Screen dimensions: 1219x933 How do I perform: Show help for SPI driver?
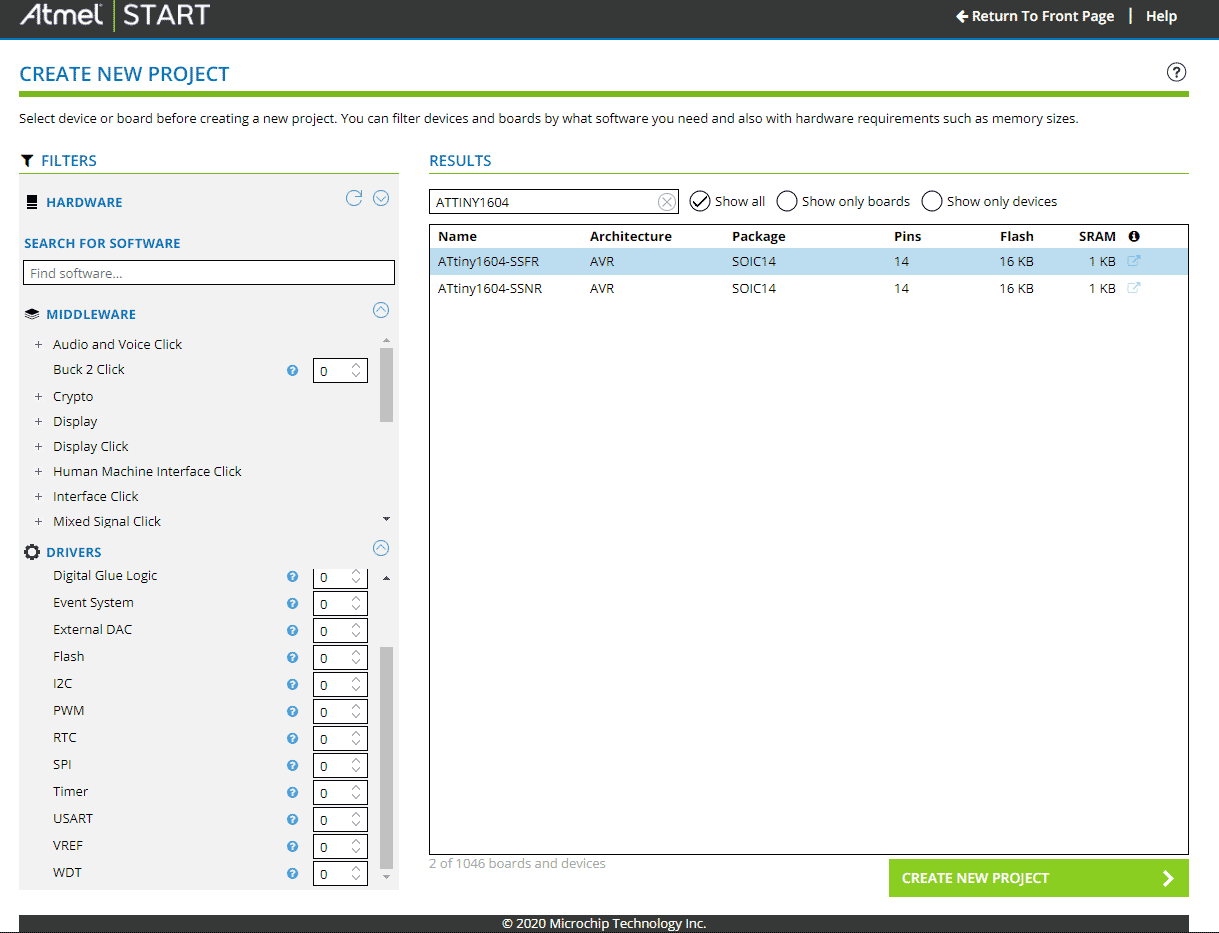pos(293,765)
